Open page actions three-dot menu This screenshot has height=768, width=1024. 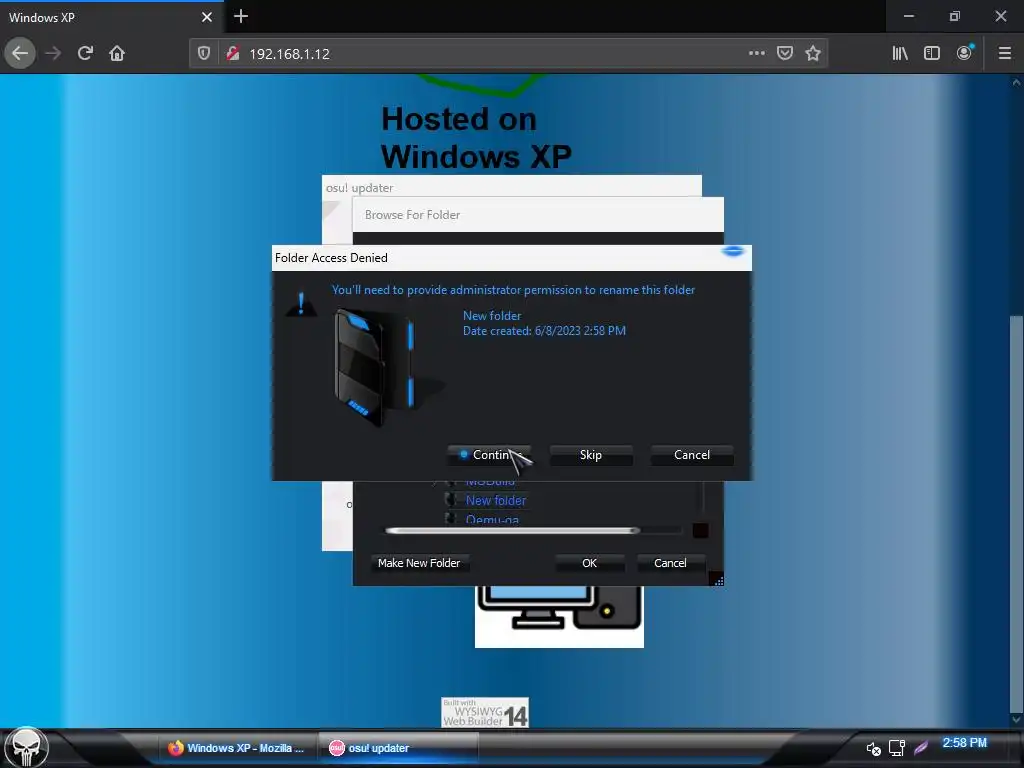pyautogui.click(x=757, y=53)
